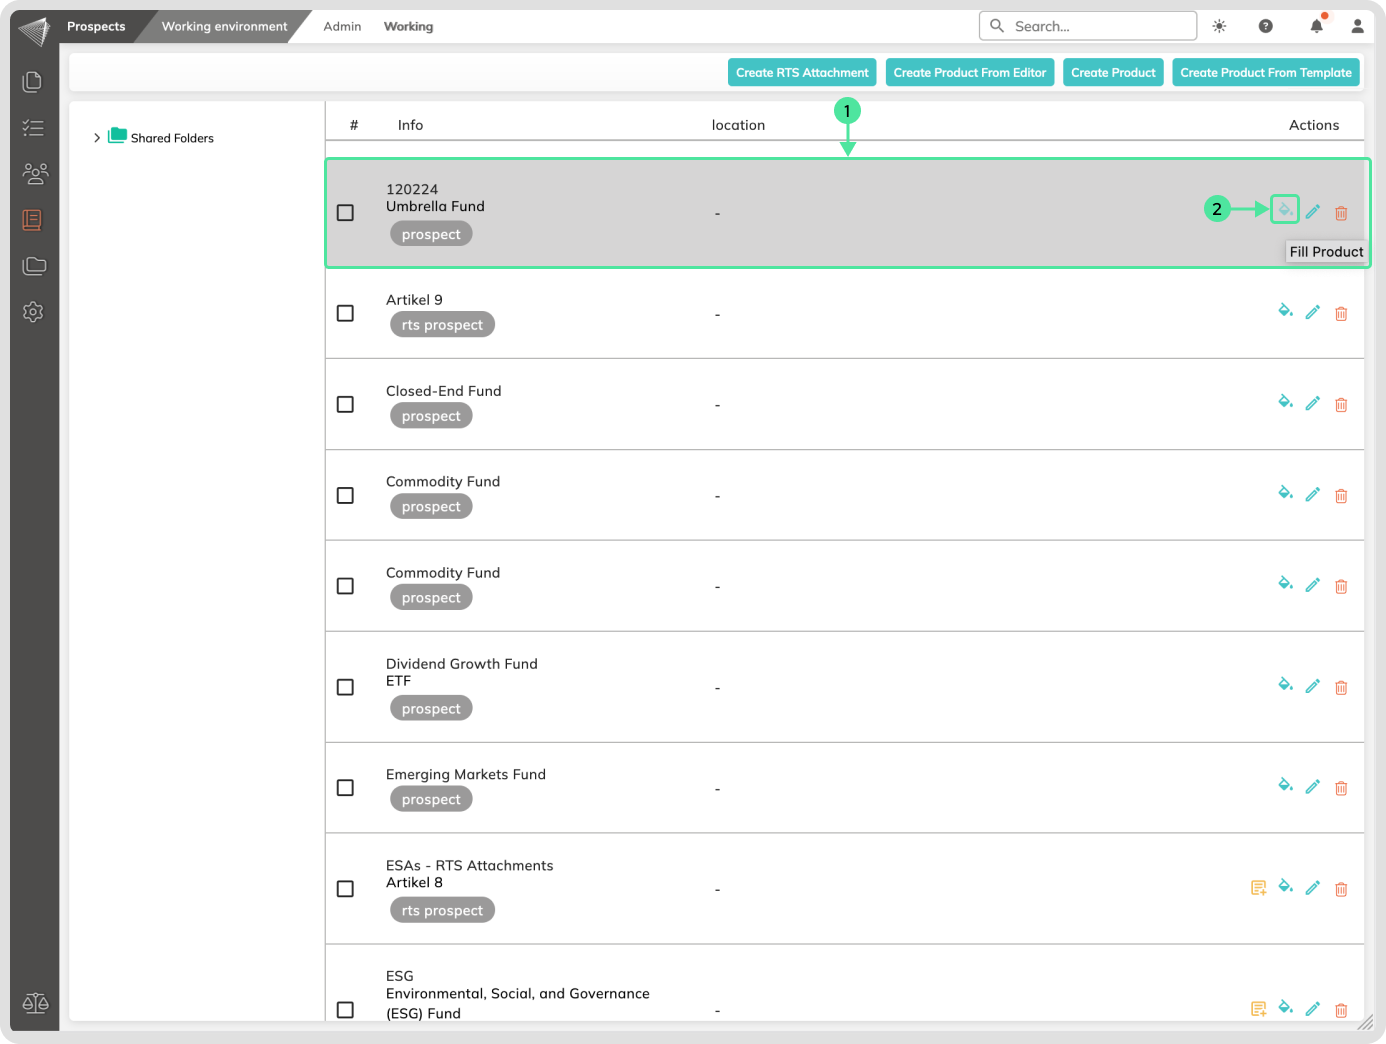Image resolution: width=1386 pixels, height=1044 pixels.
Task: Open notifications bell icon
Action: coord(1316,26)
